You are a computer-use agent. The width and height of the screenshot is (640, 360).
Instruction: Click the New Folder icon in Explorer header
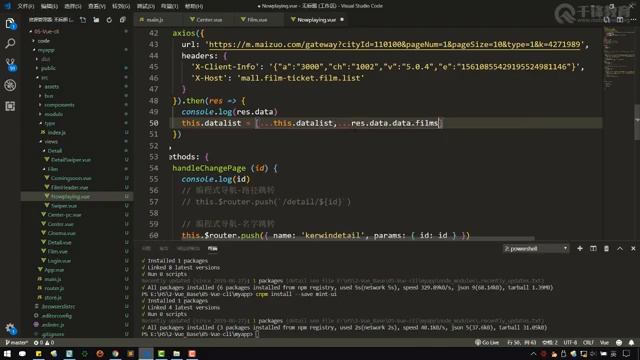click(x=96, y=20)
